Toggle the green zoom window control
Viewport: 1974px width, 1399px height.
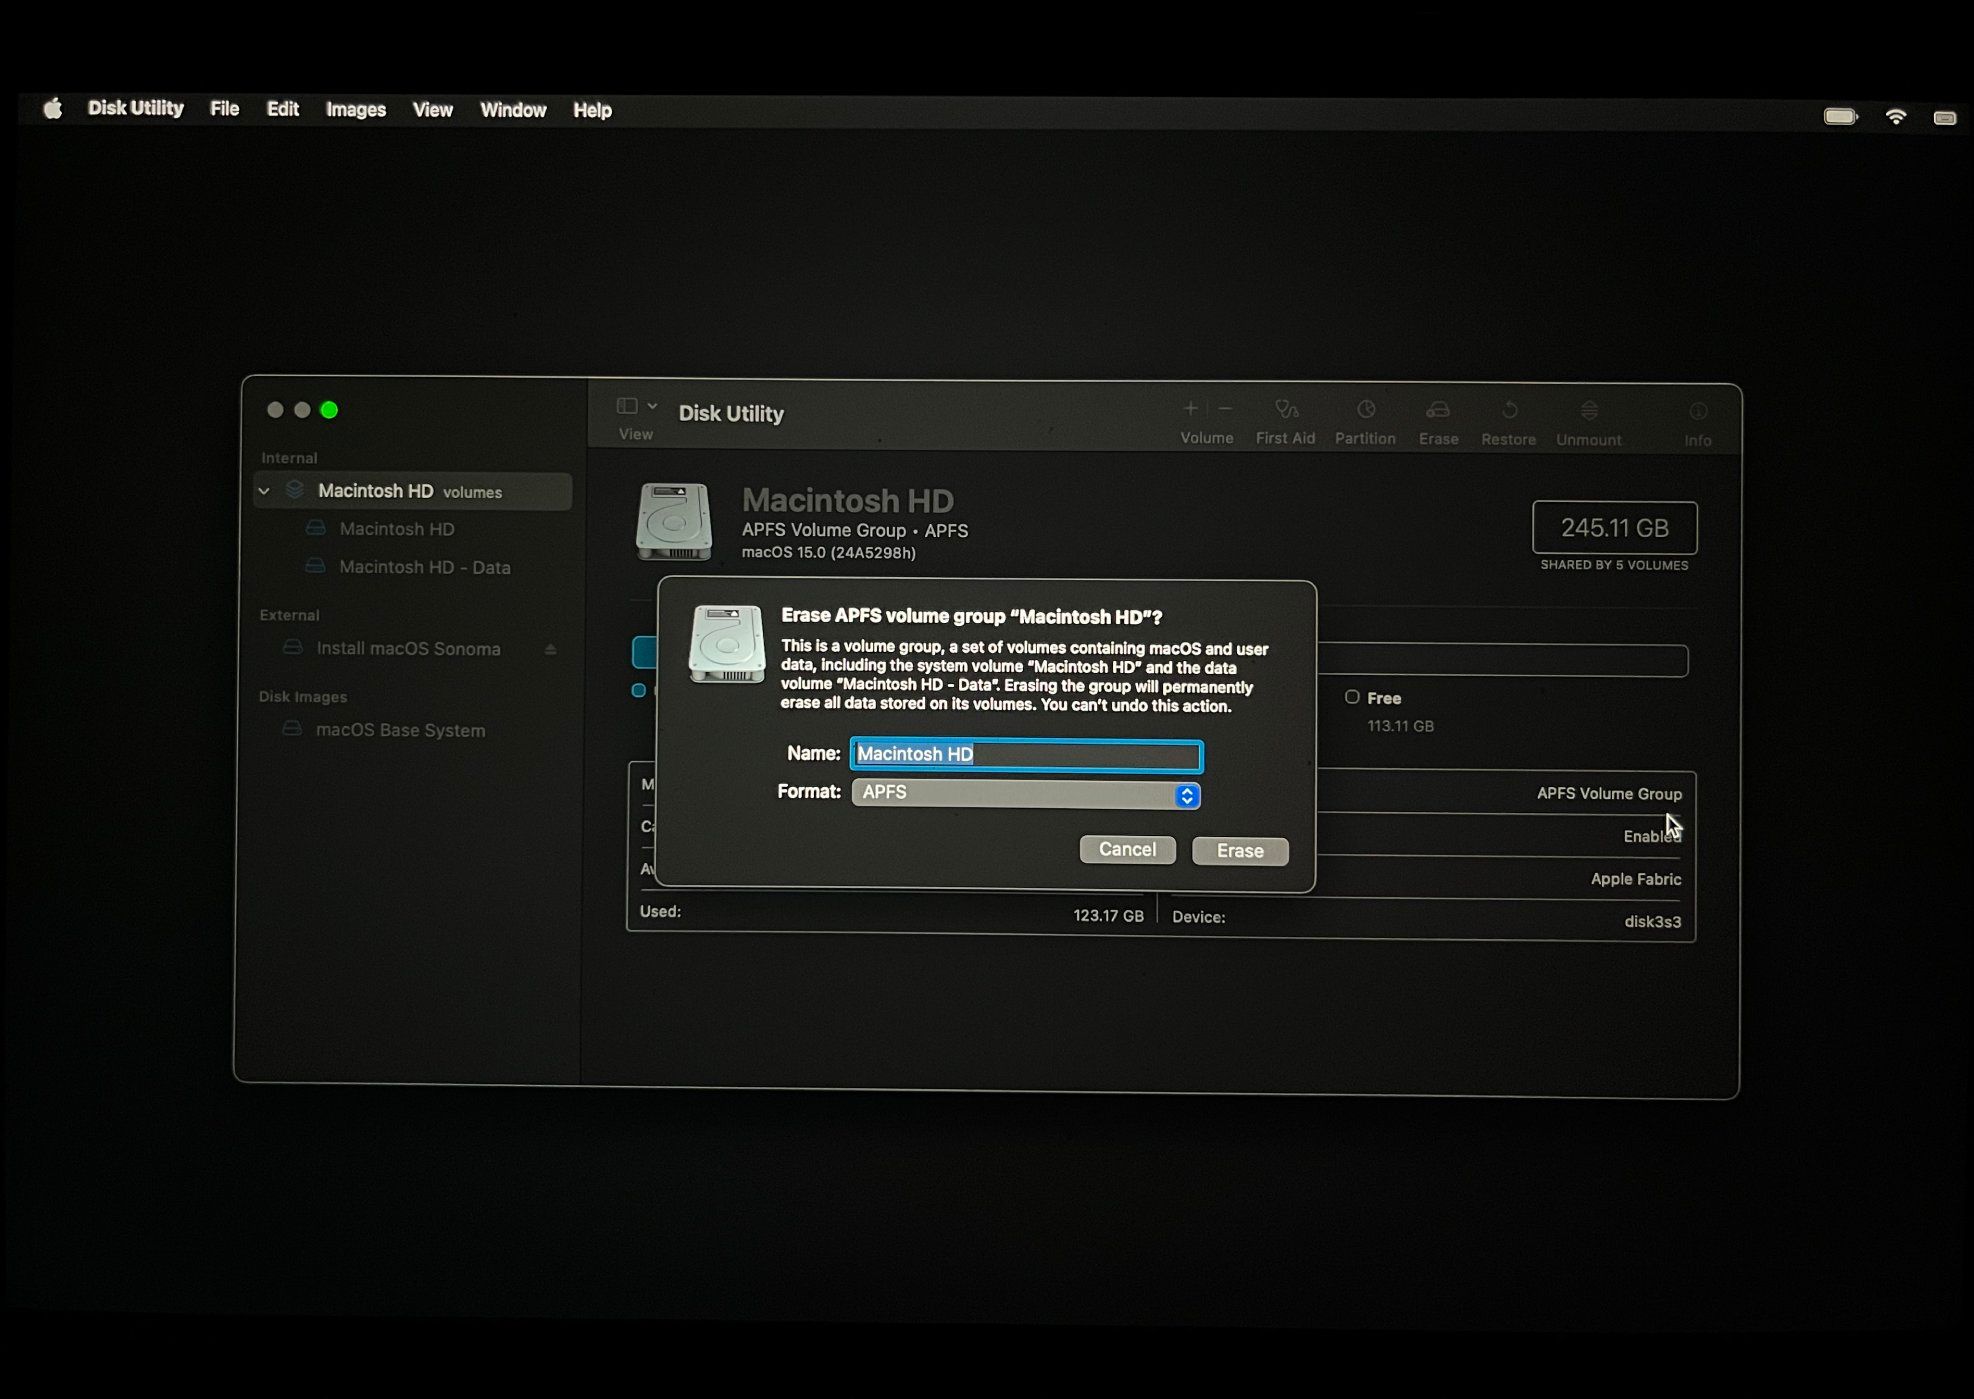pyautogui.click(x=330, y=410)
